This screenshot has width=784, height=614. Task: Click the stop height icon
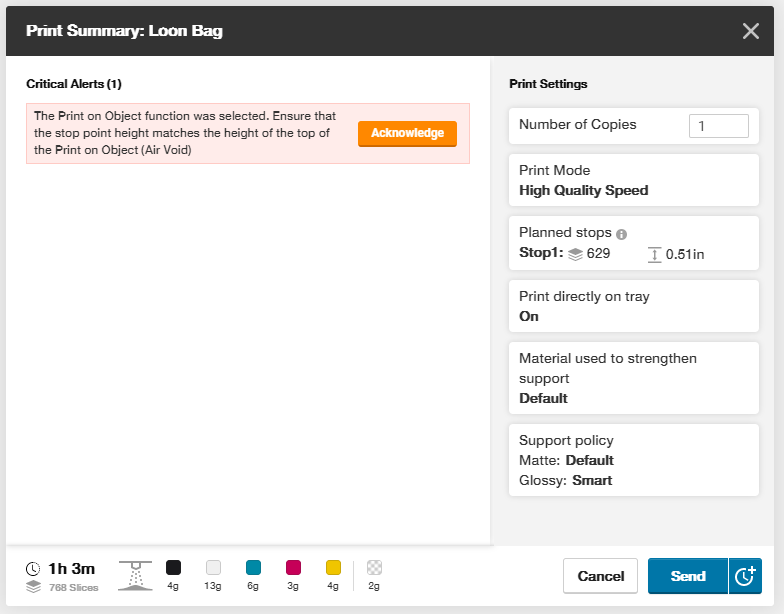coord(655,254)
